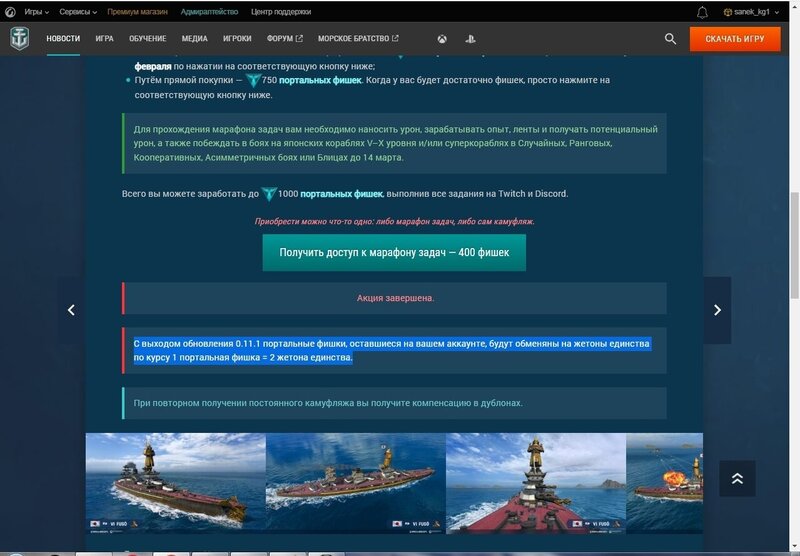Go to previous article arrow
Viewport: 800px width, 556px height.
71,310
